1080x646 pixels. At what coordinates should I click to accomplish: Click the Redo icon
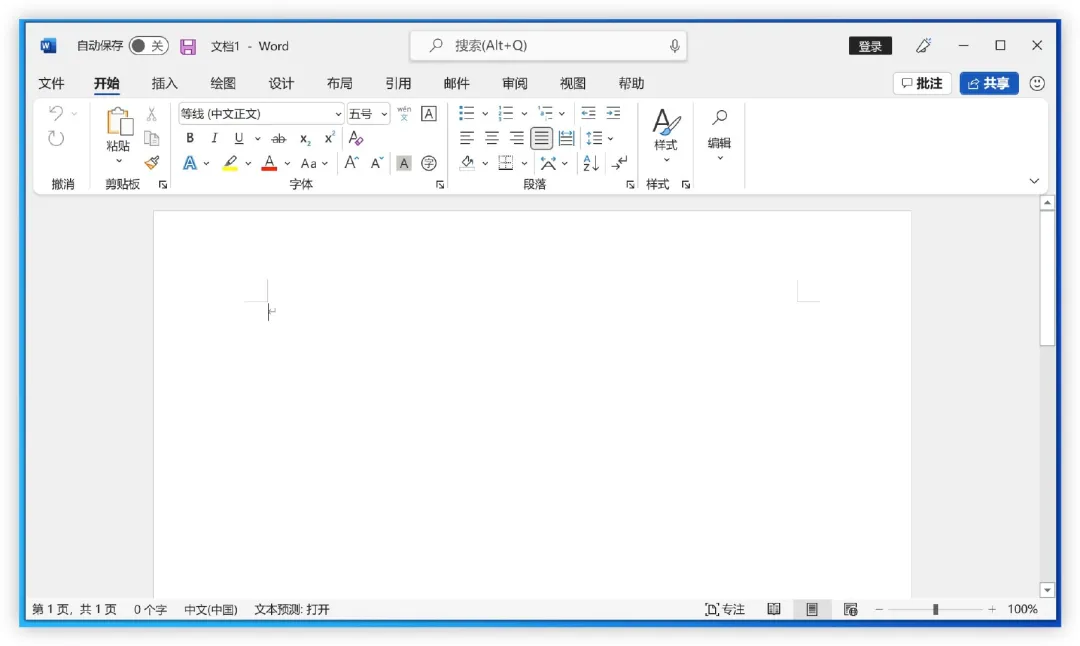click(x=56, y=138)
